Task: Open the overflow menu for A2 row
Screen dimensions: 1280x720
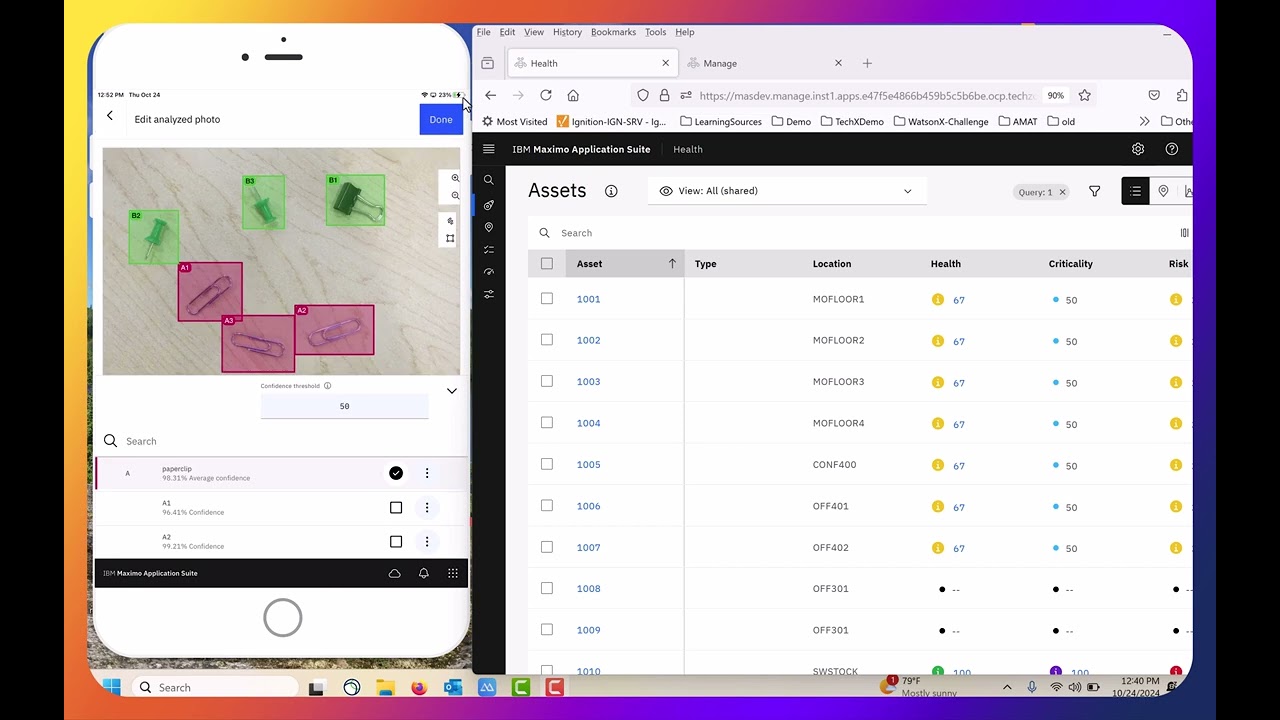Action: pos(427,542)
